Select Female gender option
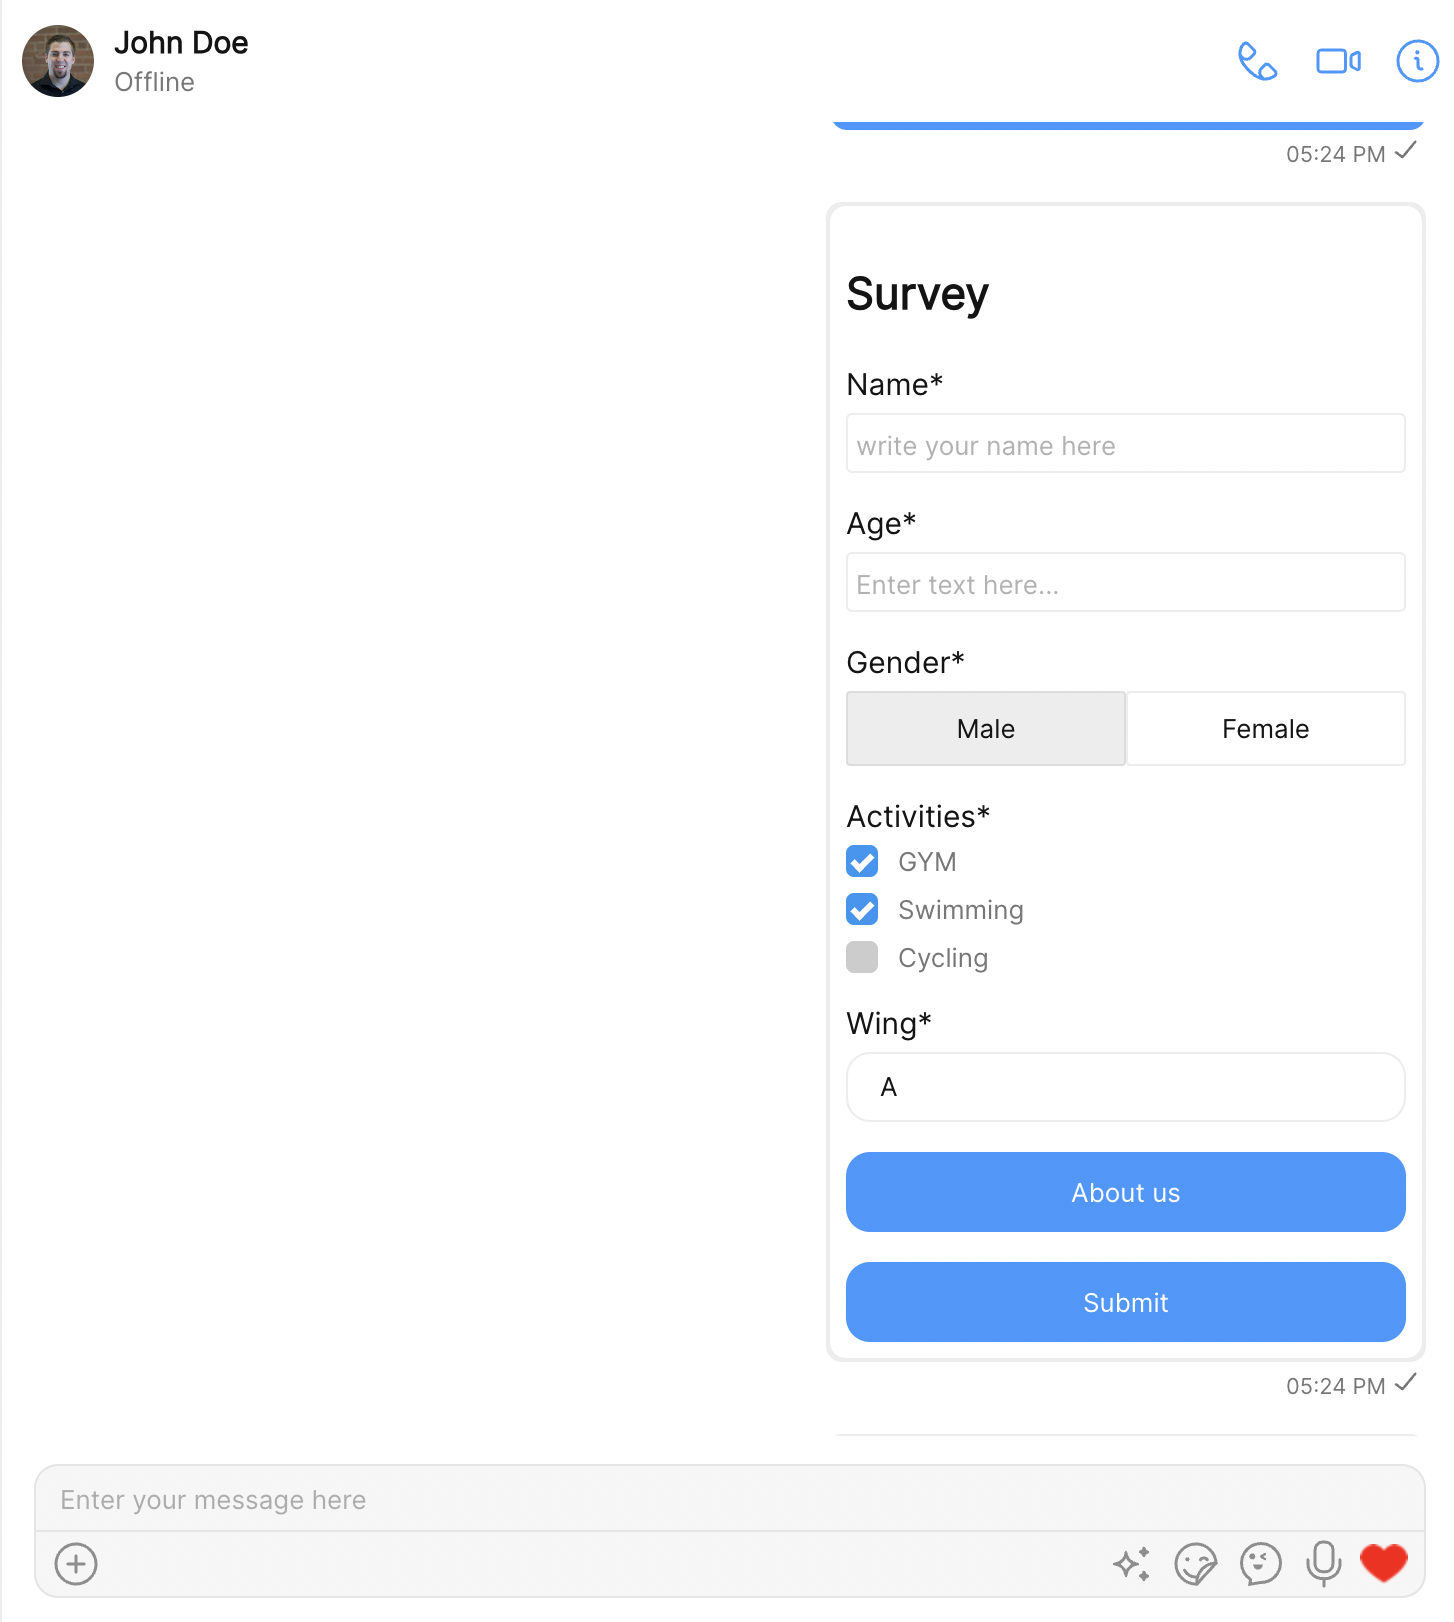The height and width of the screenshot is (1622, 1454). click(1266, 729)
